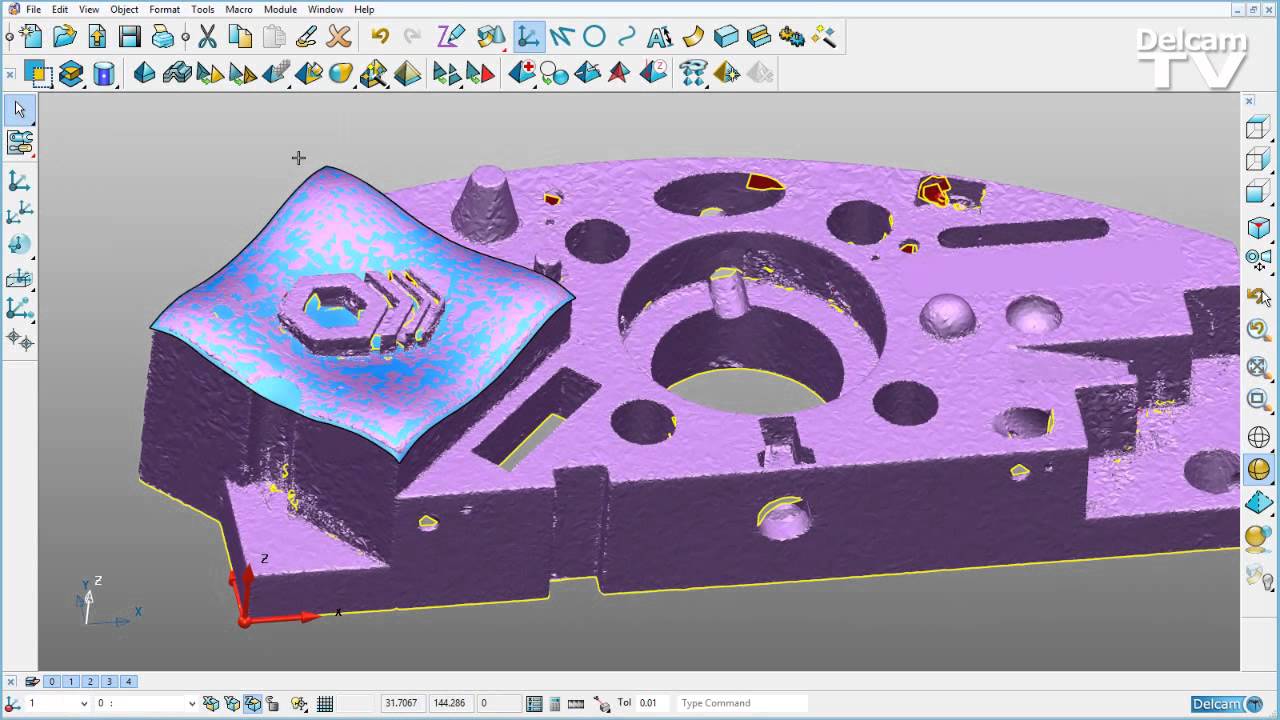This screenshot has height=720, width=1280.
Task: Toggle level 3 button
Action: [109, 681]
